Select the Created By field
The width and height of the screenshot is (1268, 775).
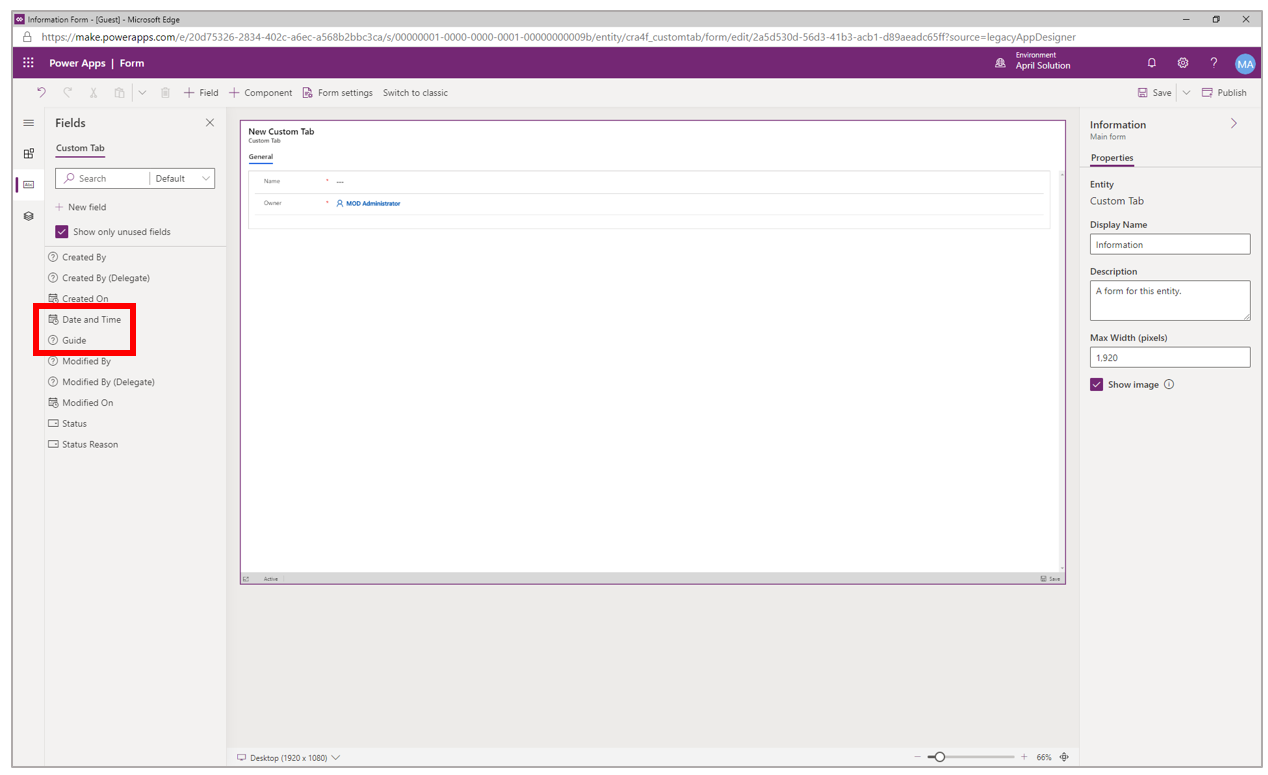[x=77, y=257]
